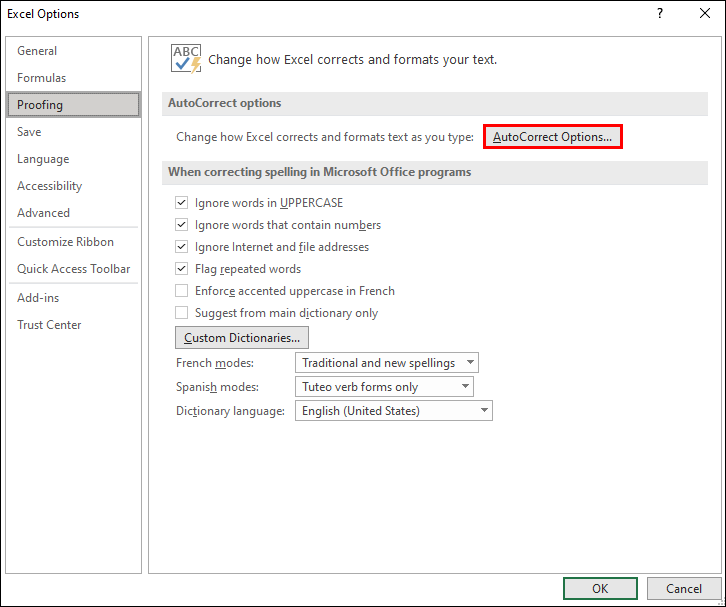This screenshot has height=607, width=726.
Task: Click the AutoCorrect options section header
Action: (x=435, y=103)
